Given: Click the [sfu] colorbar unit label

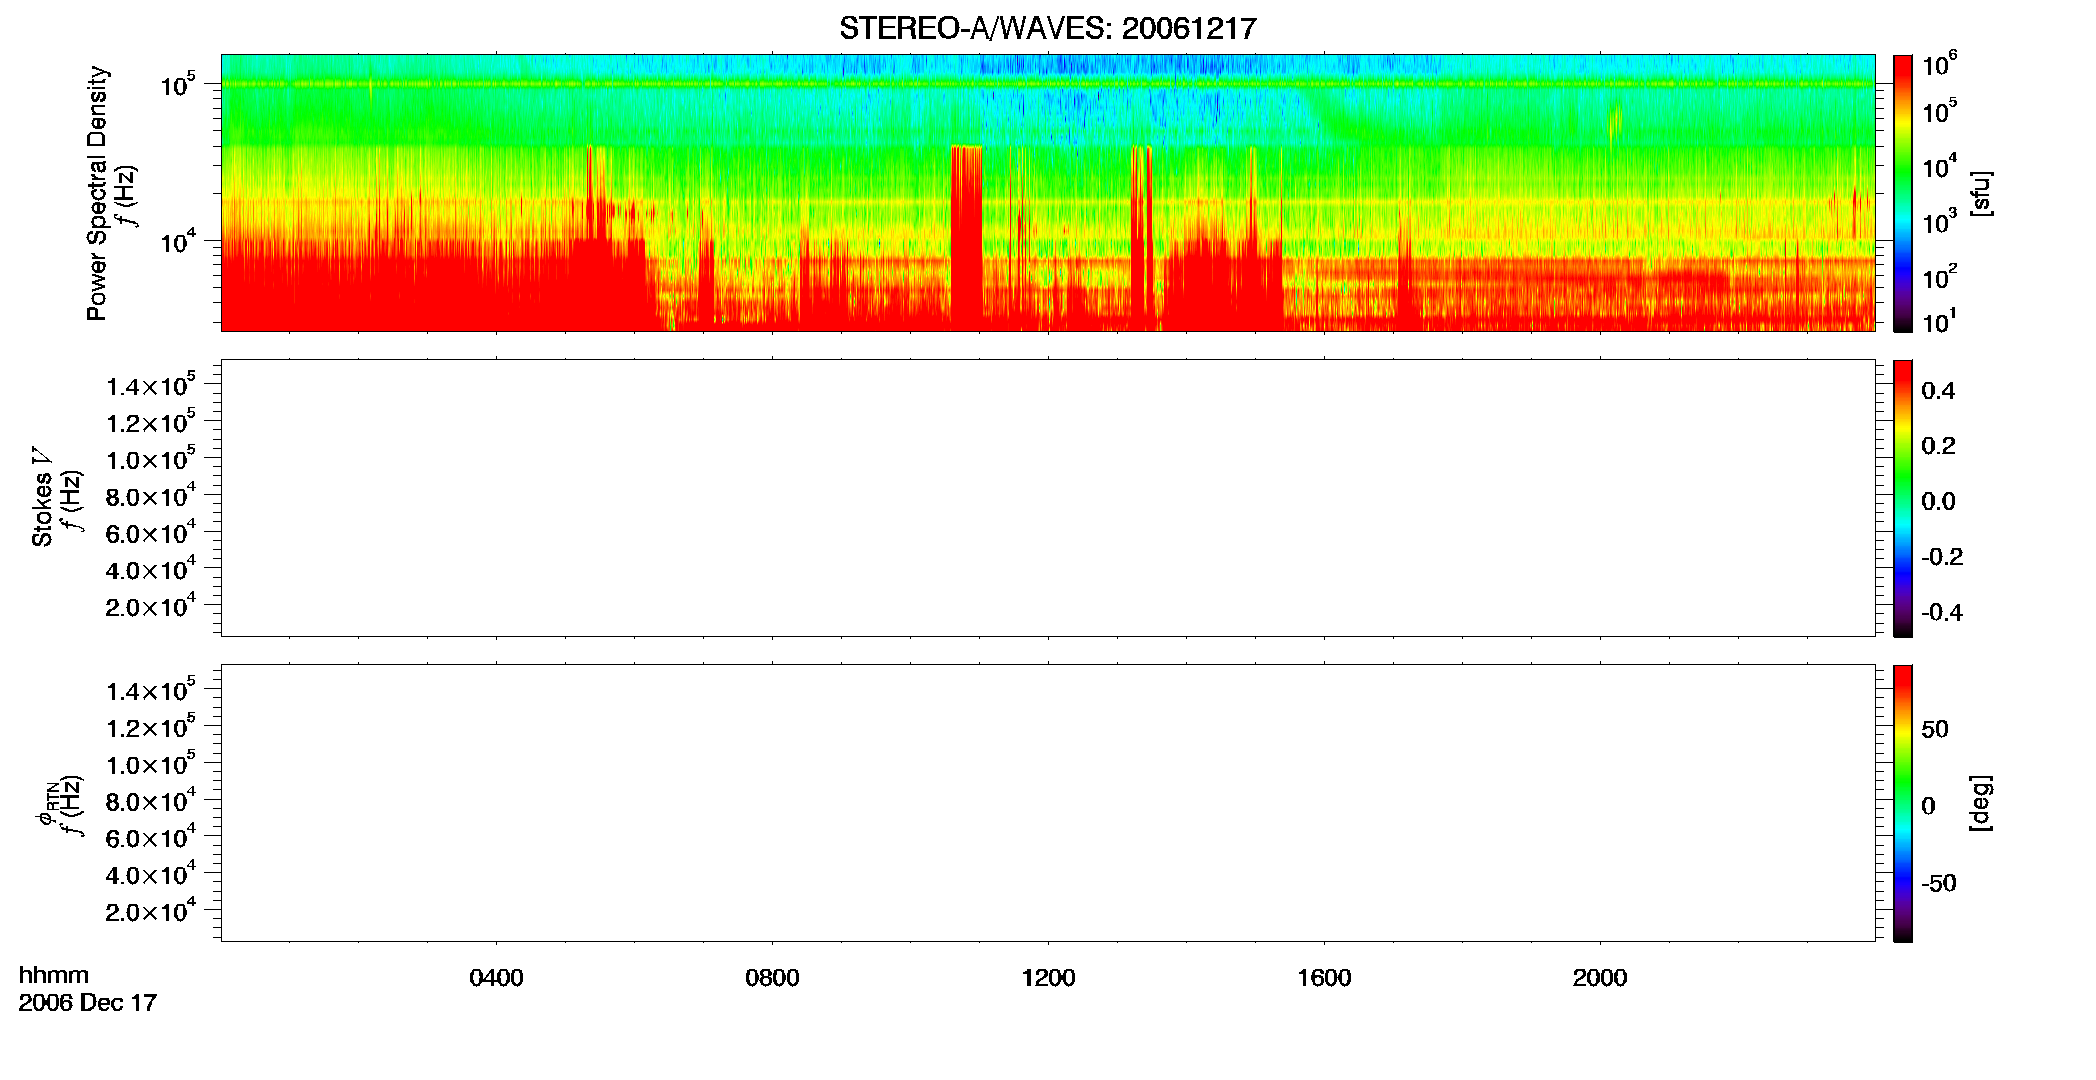Looking at the screenshot, I should pyautogui.click(x=1980, y=194).
